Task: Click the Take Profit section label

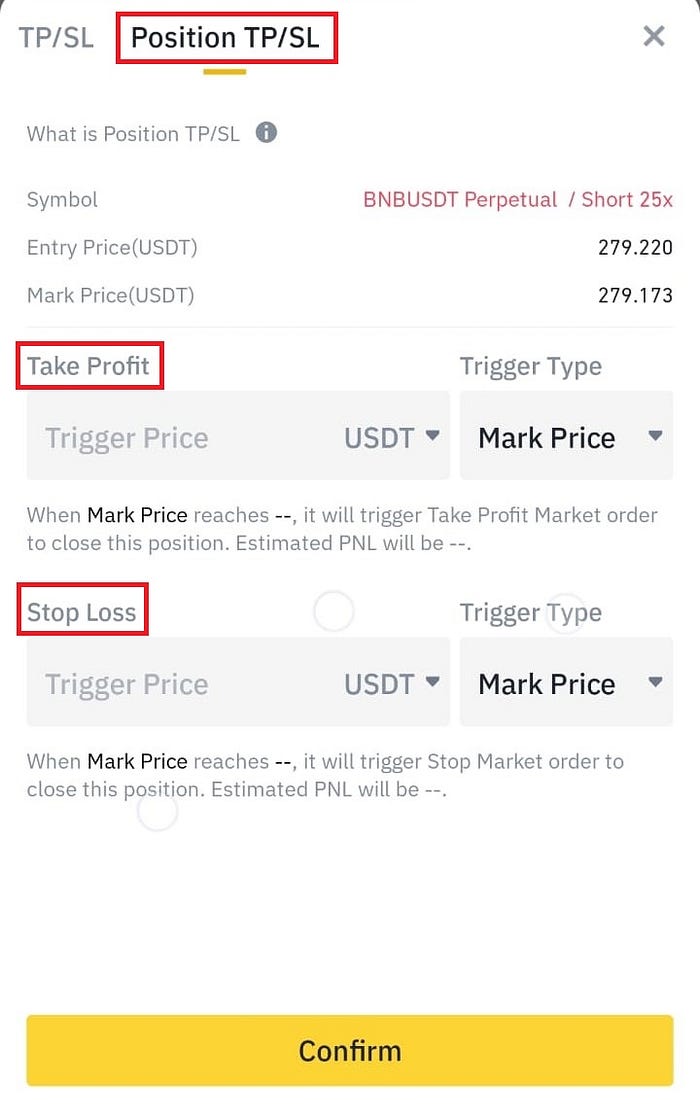Action: click(89, 366)
